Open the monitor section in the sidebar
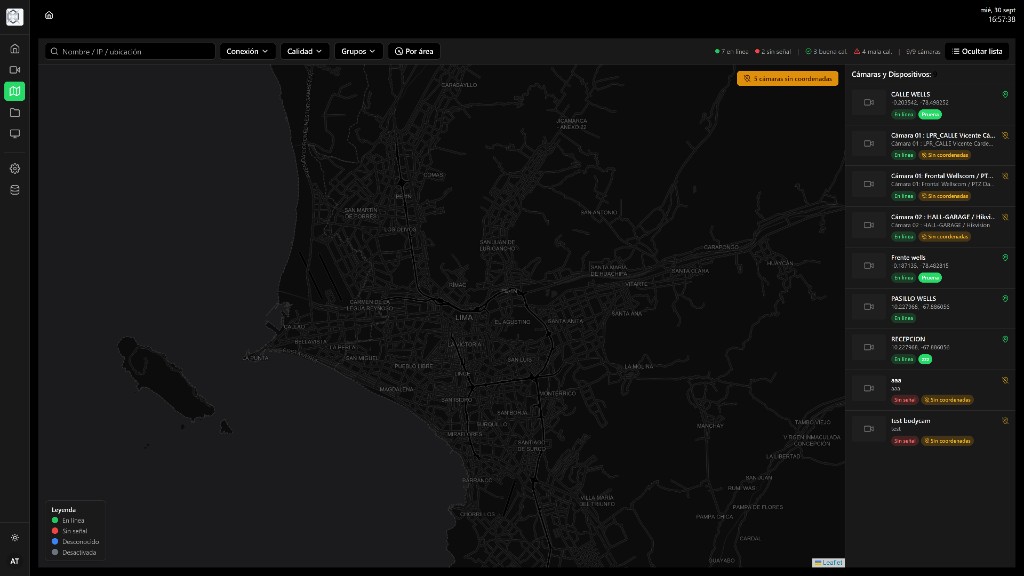This screenshot has height=576, width=1024. 14,134
